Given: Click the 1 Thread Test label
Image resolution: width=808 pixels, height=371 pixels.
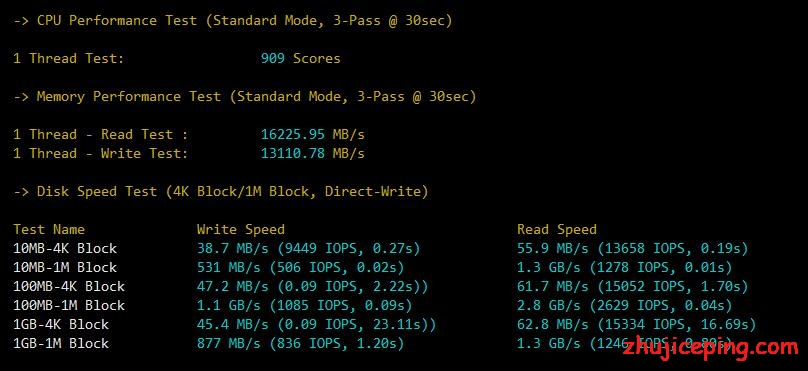Looking at the screenshot, I should pos(69,59).
